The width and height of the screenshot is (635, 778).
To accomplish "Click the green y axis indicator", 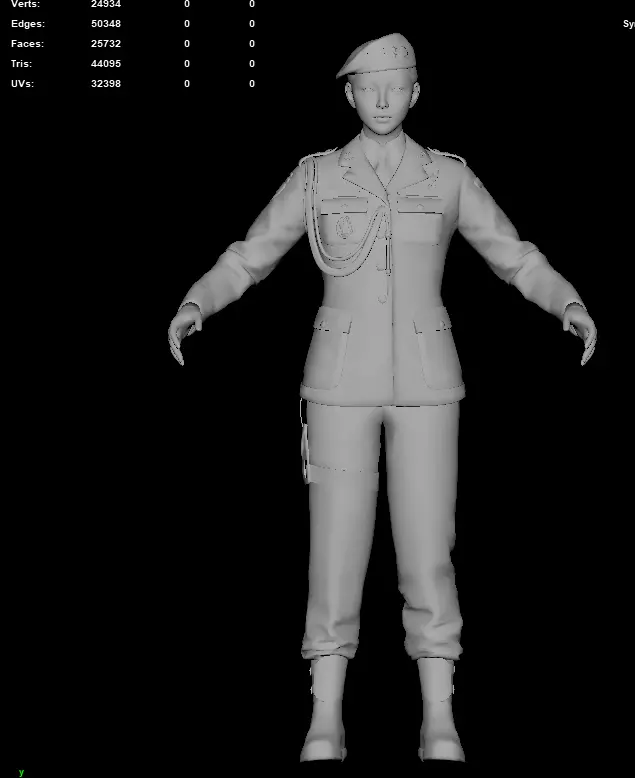I will [21, 772].
